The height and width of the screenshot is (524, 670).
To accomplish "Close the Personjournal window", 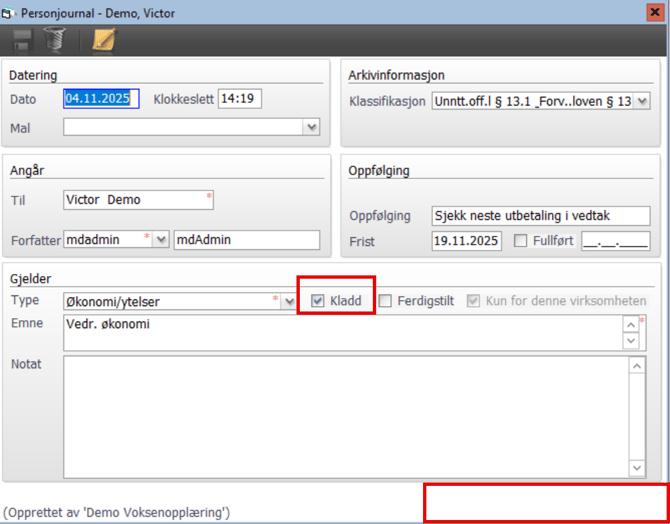I will tap(657, 10).
